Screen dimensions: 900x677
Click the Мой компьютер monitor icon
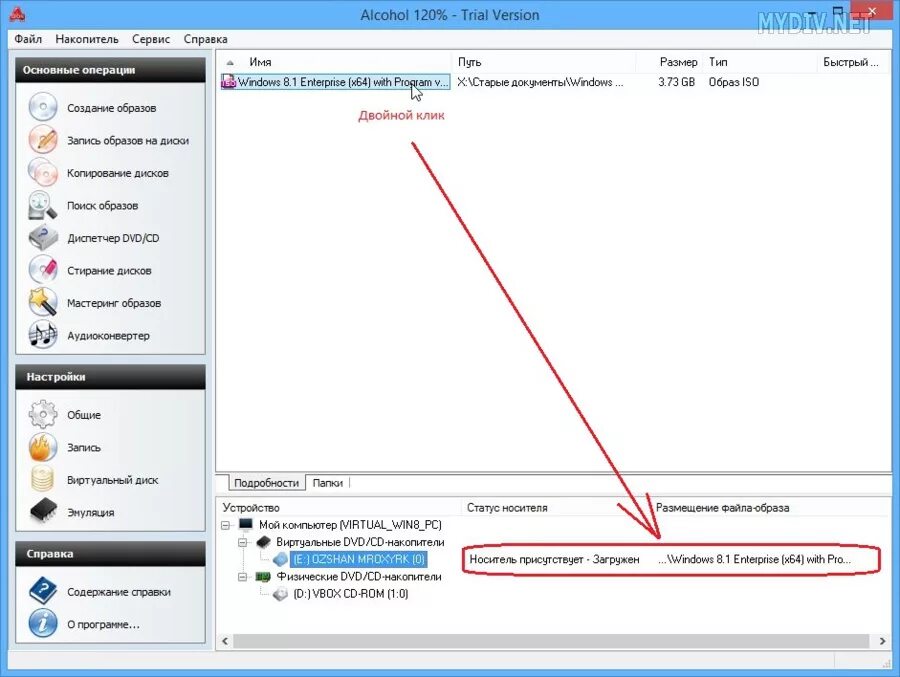[246, 524]
